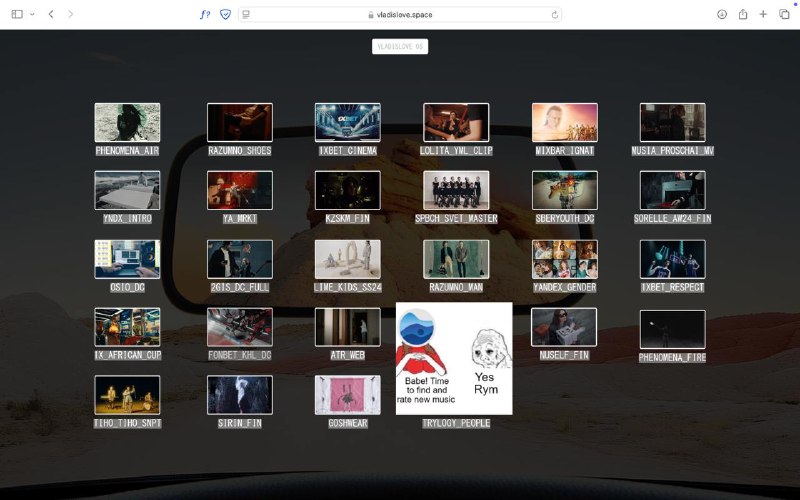This screenshot has height=500, width=800.
Task: Open 2GIS_DC_FULL thumbnail
Action: point(240,259)
